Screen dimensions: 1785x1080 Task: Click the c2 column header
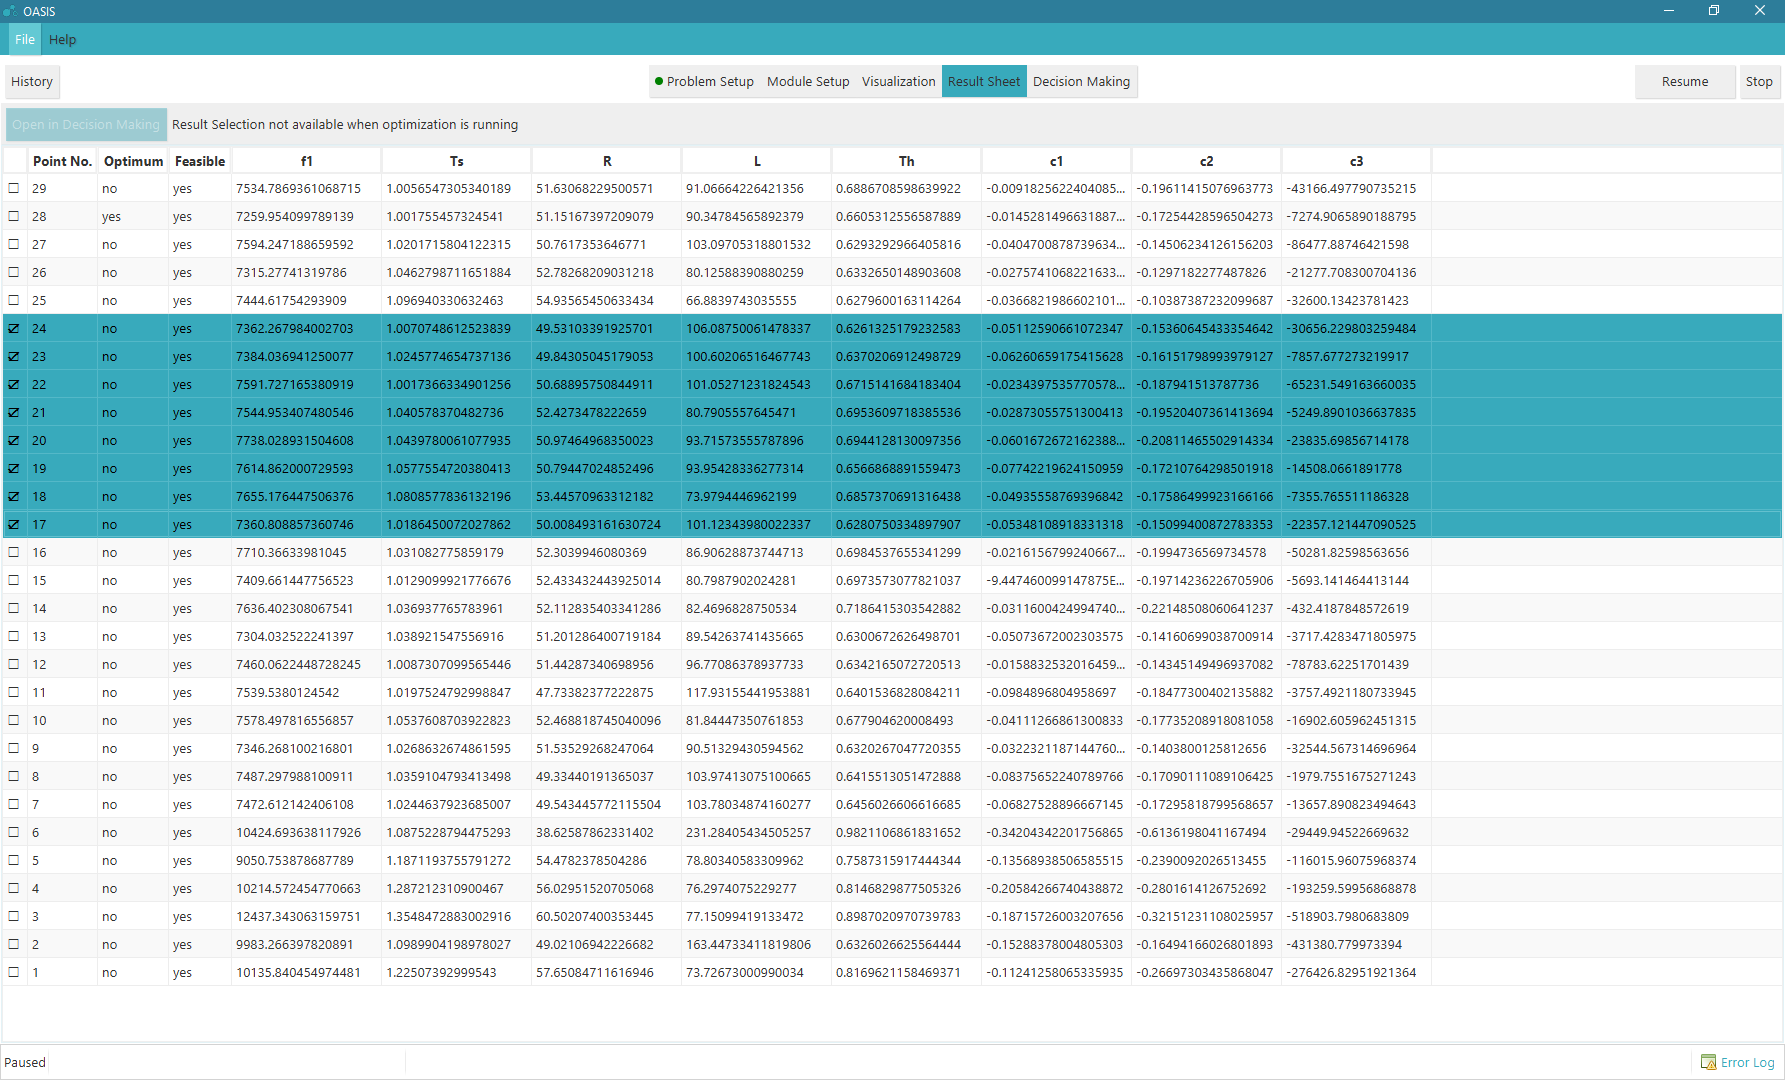point(1206,161)
